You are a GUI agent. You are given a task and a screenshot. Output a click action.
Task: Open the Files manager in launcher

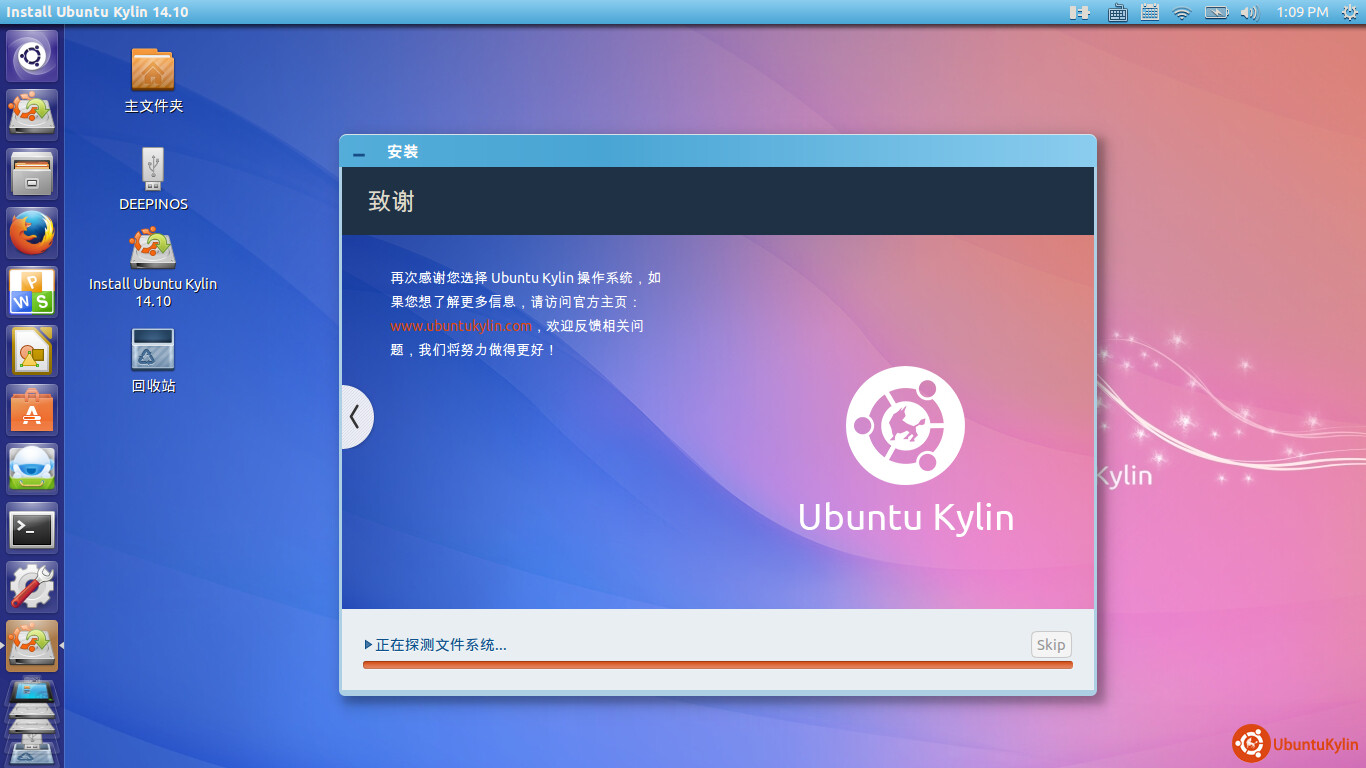[x=32, y=174]
